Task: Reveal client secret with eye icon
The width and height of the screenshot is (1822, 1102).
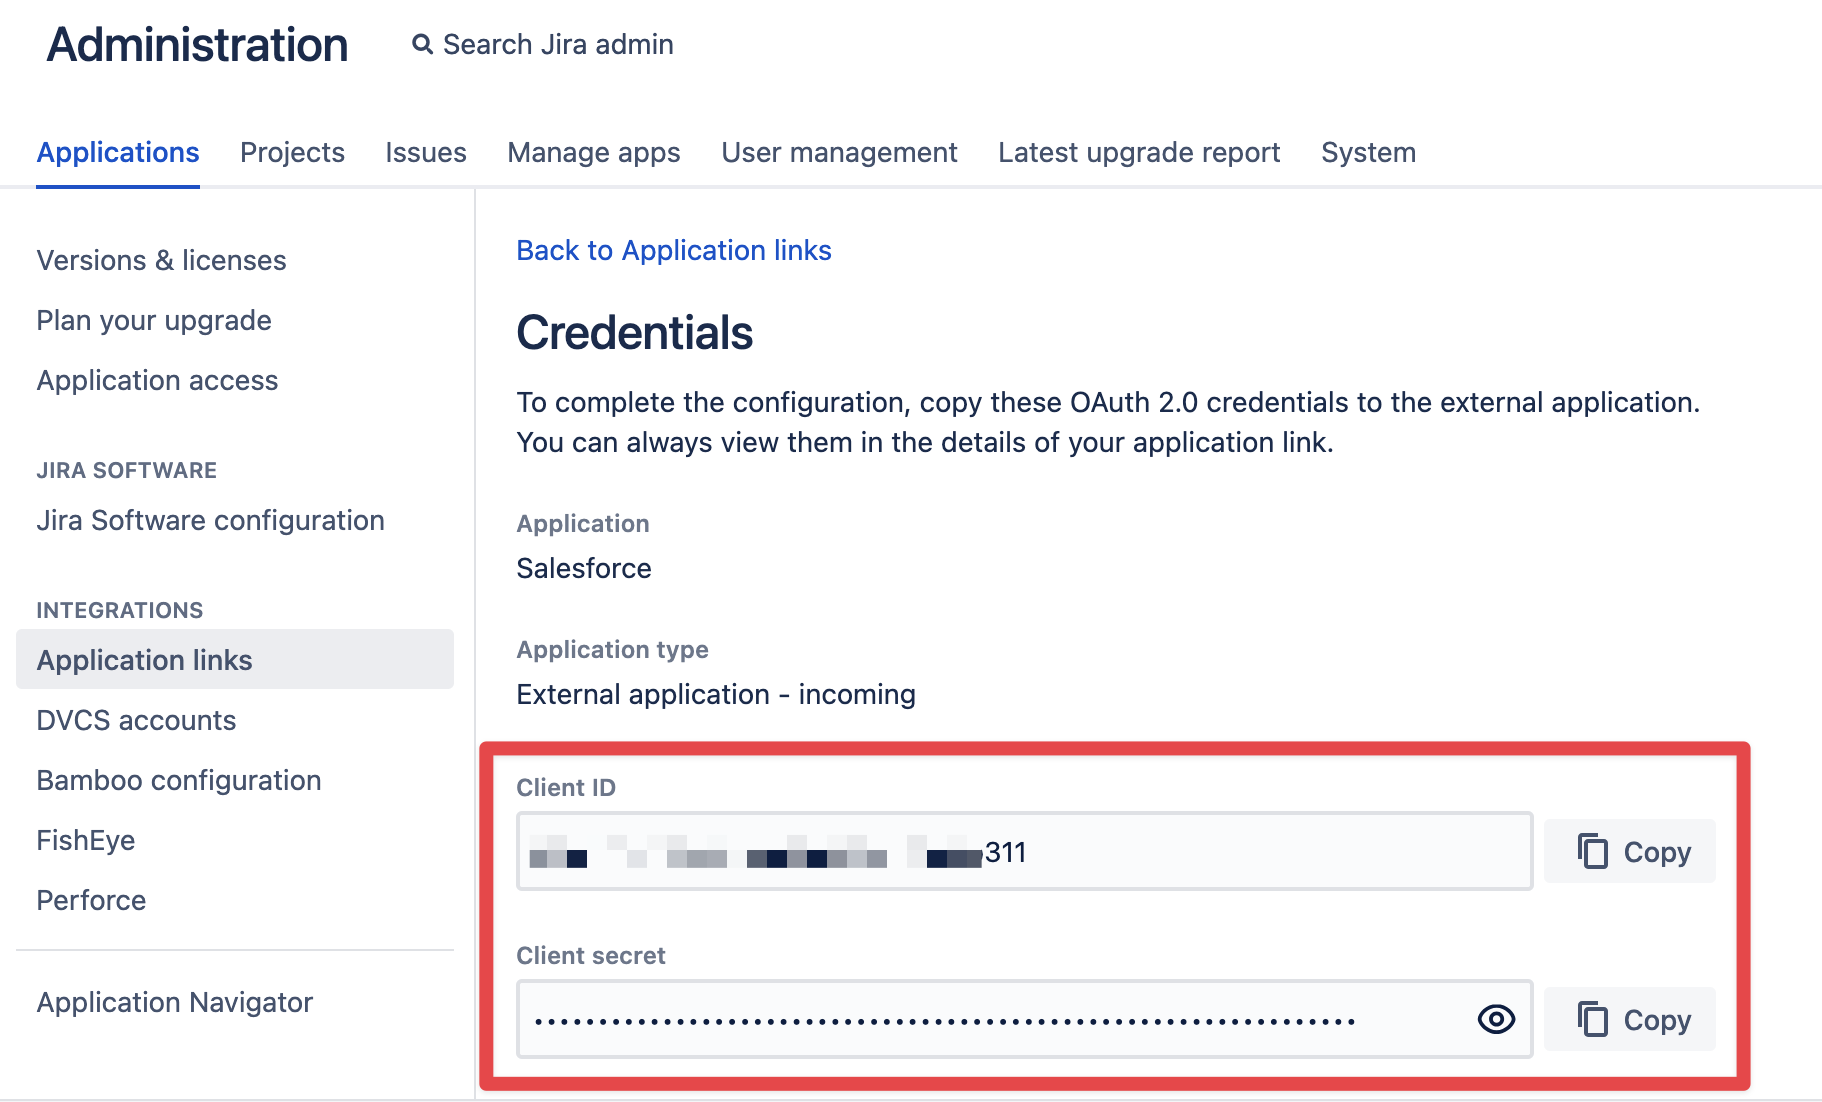Action: coord(1495,1019)
